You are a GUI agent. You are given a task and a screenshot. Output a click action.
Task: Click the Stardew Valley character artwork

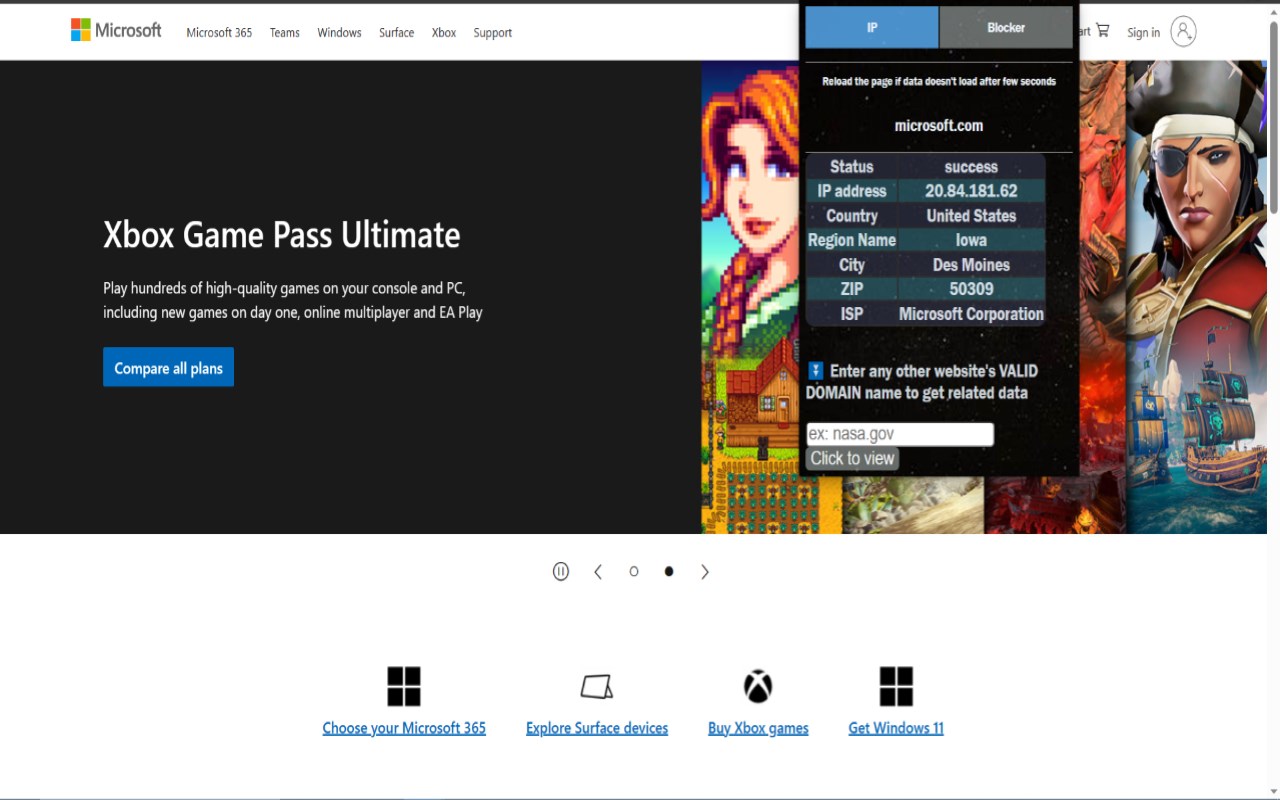click(x=750, y=296)
